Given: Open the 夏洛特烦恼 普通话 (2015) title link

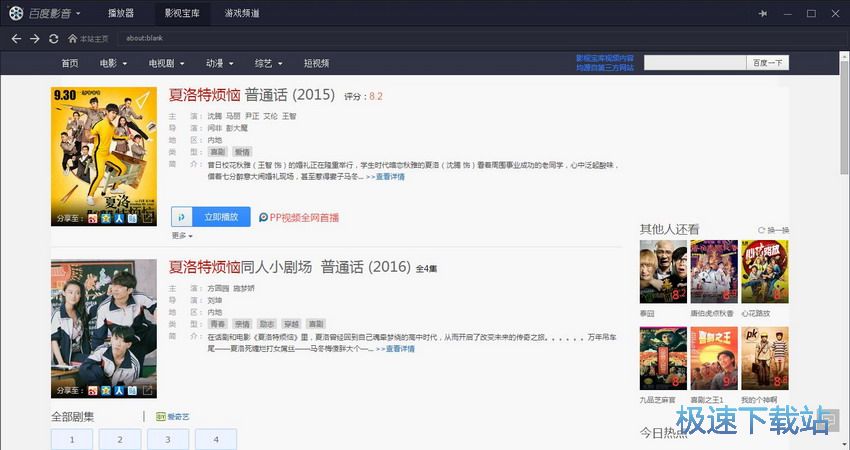Looking at the screenshot, I should [x=252, y=95].
